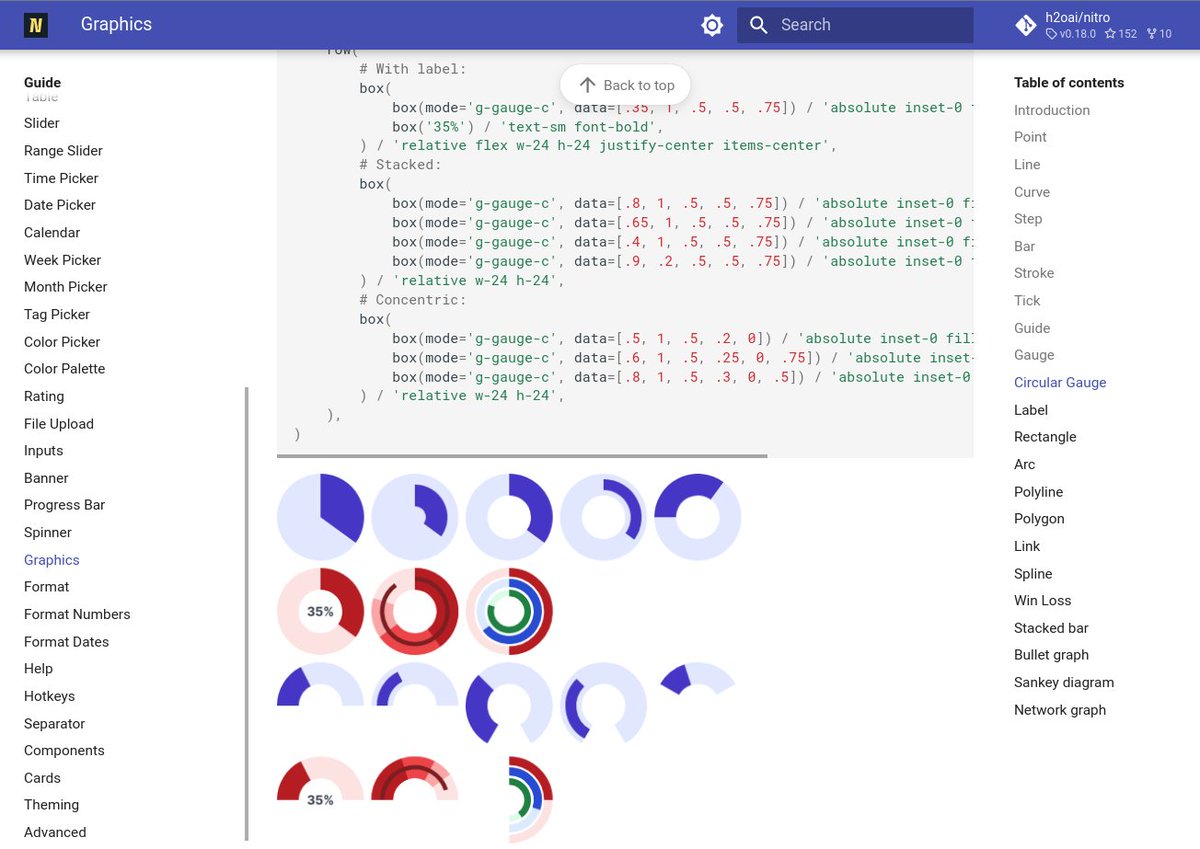Open Components in sidebar
This screenshot has height=849, width=1200.
click(64, 751)
